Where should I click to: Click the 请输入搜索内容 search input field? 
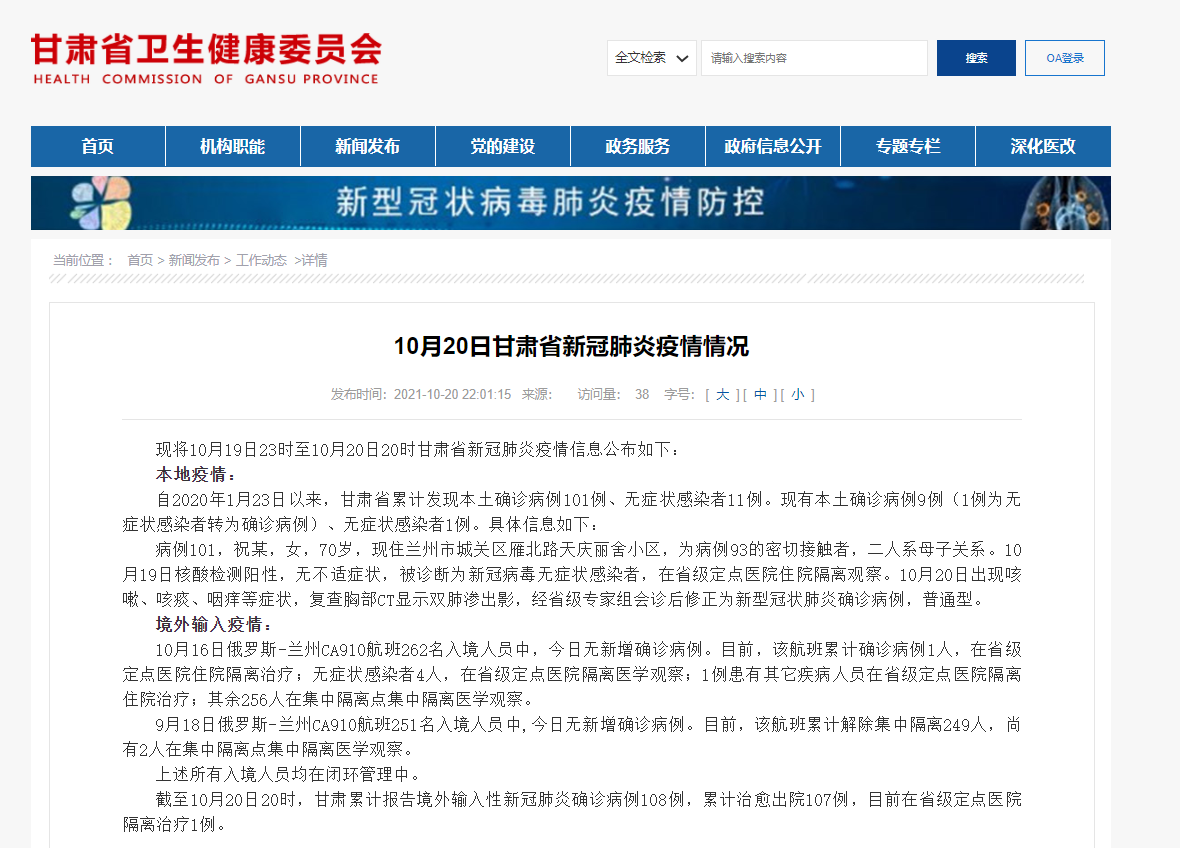814,58
